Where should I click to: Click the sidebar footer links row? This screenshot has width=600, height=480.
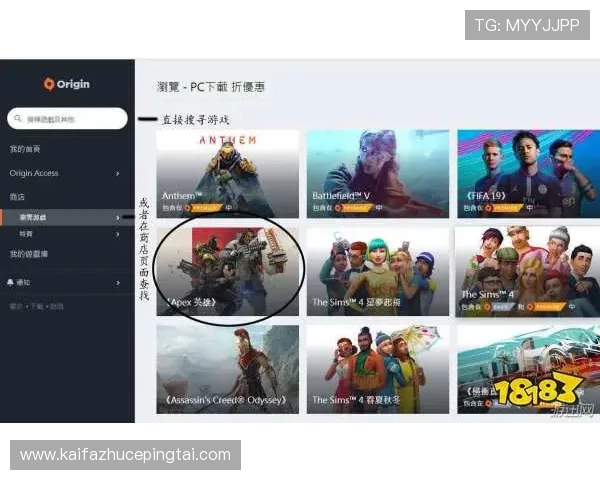pos(36,306)
